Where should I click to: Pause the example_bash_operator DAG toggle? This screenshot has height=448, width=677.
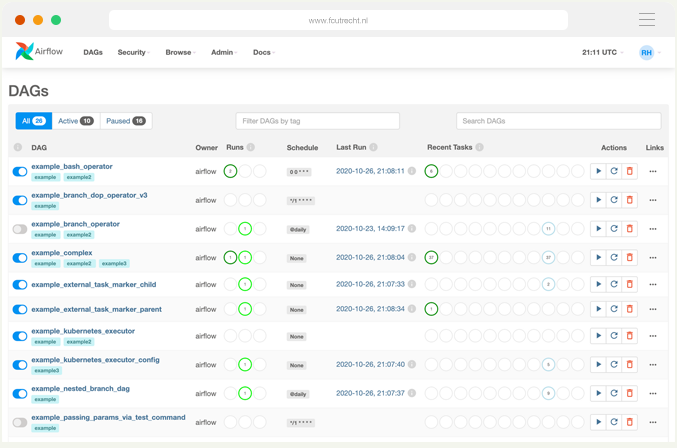(x=20, y=172)
